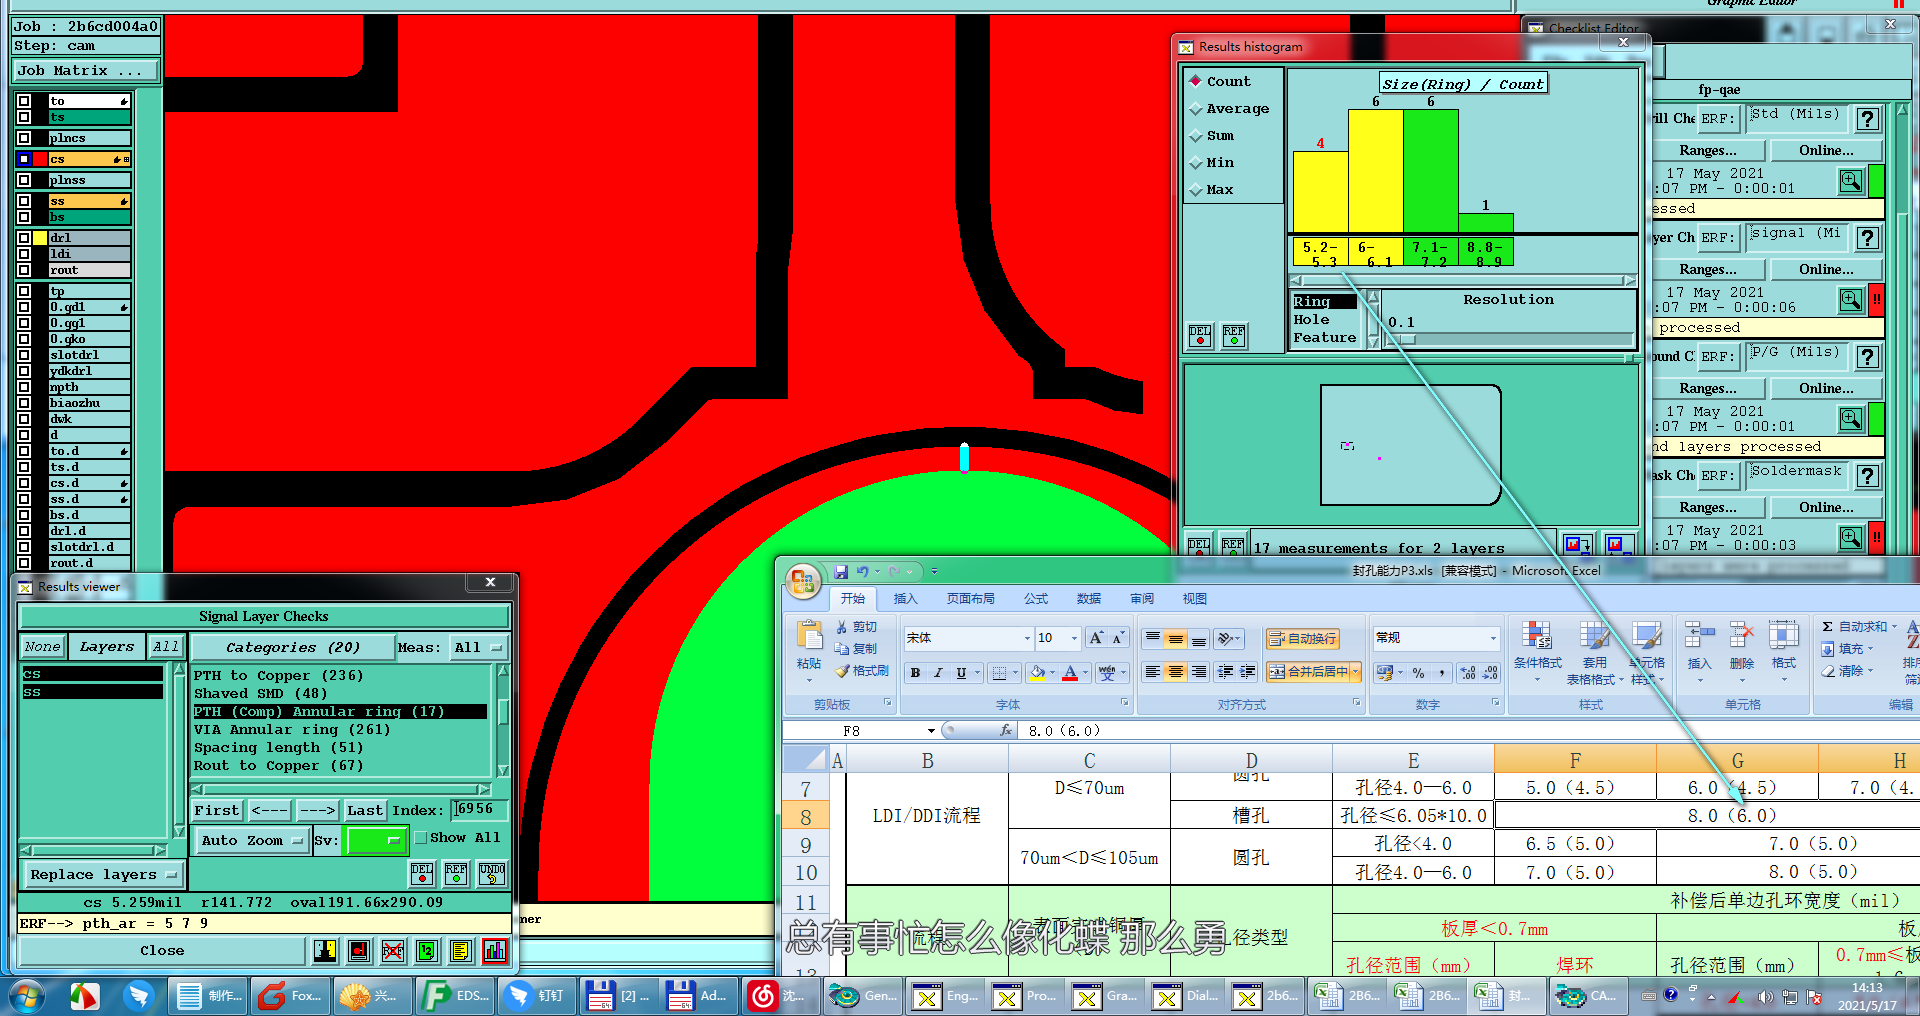Select Average radio in Results histogram
The image size is (1920, 1016).
tap(1195, 108)
